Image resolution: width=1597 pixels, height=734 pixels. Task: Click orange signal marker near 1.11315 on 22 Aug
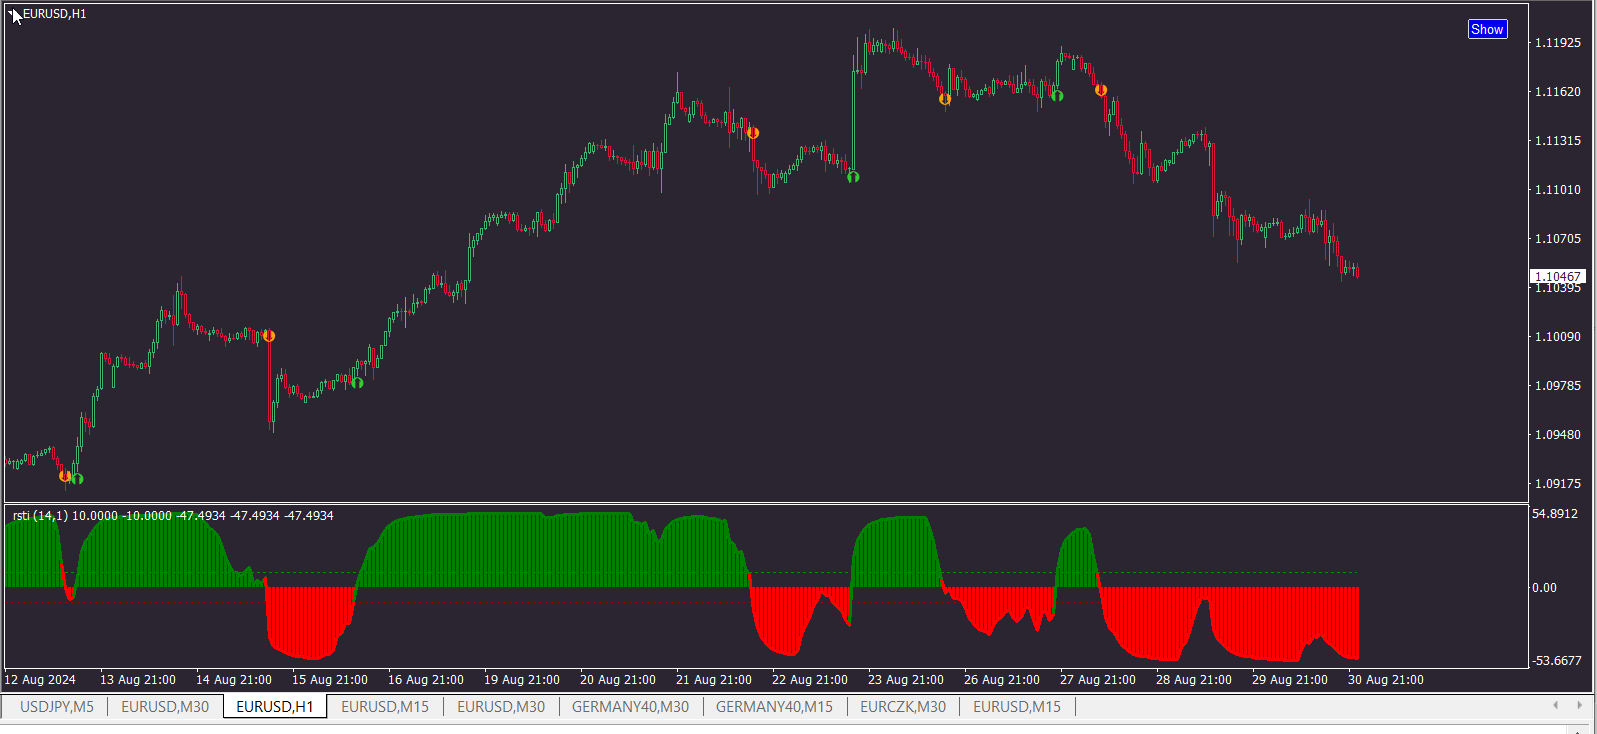(753, 133)
